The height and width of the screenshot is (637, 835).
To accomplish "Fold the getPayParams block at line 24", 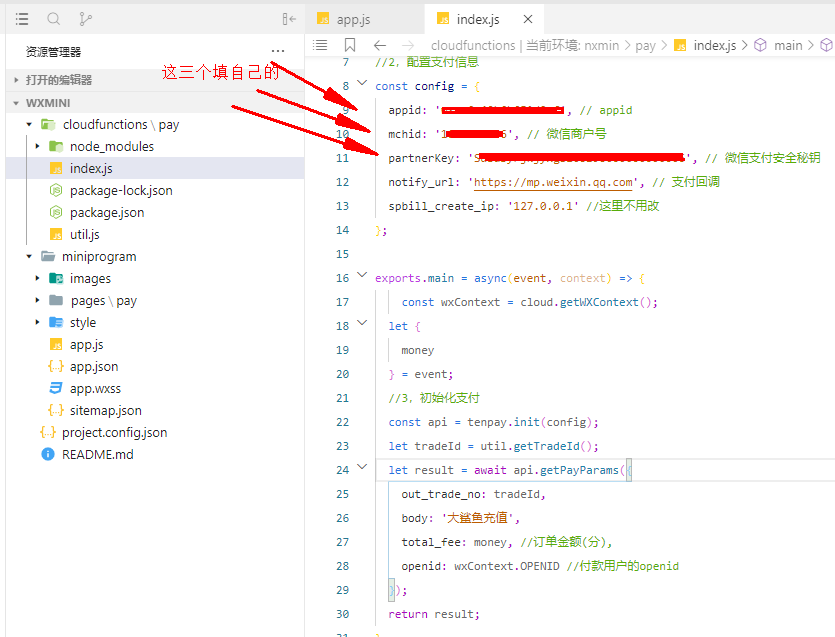I will click(x=362, y=467).
